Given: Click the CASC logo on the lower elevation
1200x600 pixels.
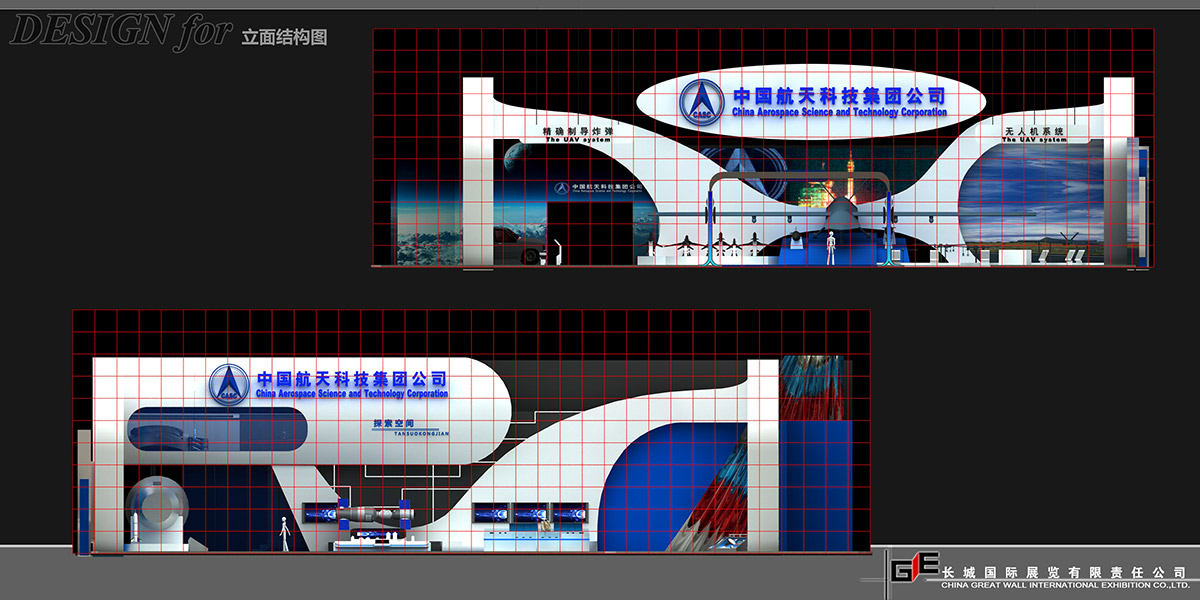Looking at the screenshot, I should tap(229, 385).
